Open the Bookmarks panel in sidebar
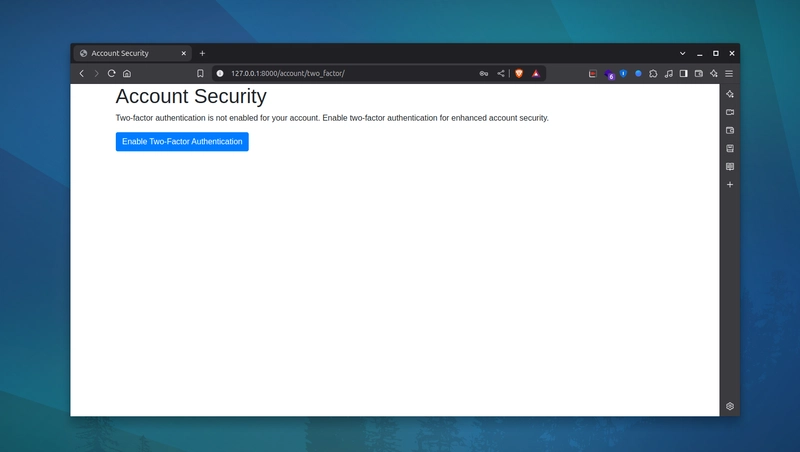 [x=730, y=148]
